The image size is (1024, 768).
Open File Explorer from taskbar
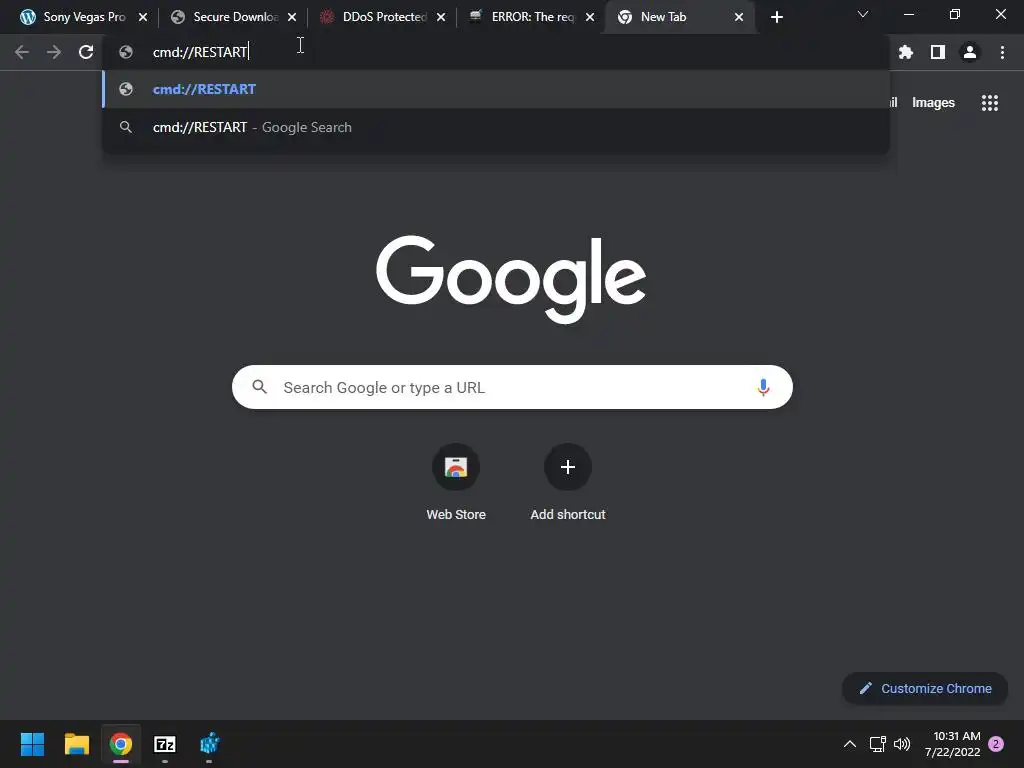click(x=76, y=744)
